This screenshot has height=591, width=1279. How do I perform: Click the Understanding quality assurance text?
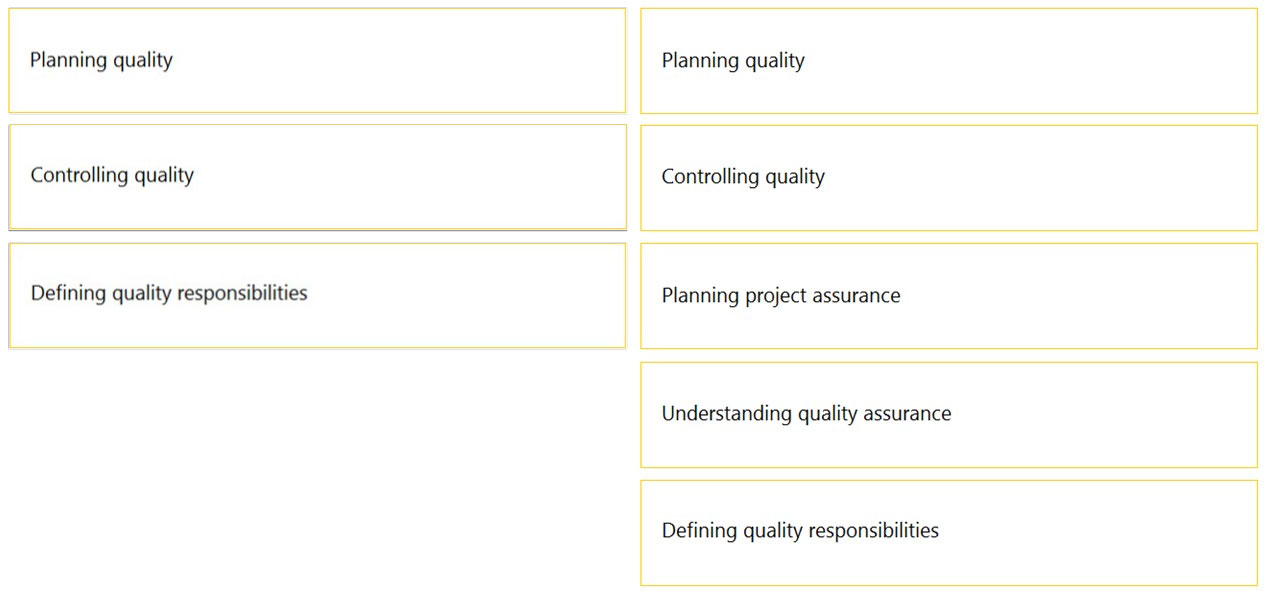(806, 414)
